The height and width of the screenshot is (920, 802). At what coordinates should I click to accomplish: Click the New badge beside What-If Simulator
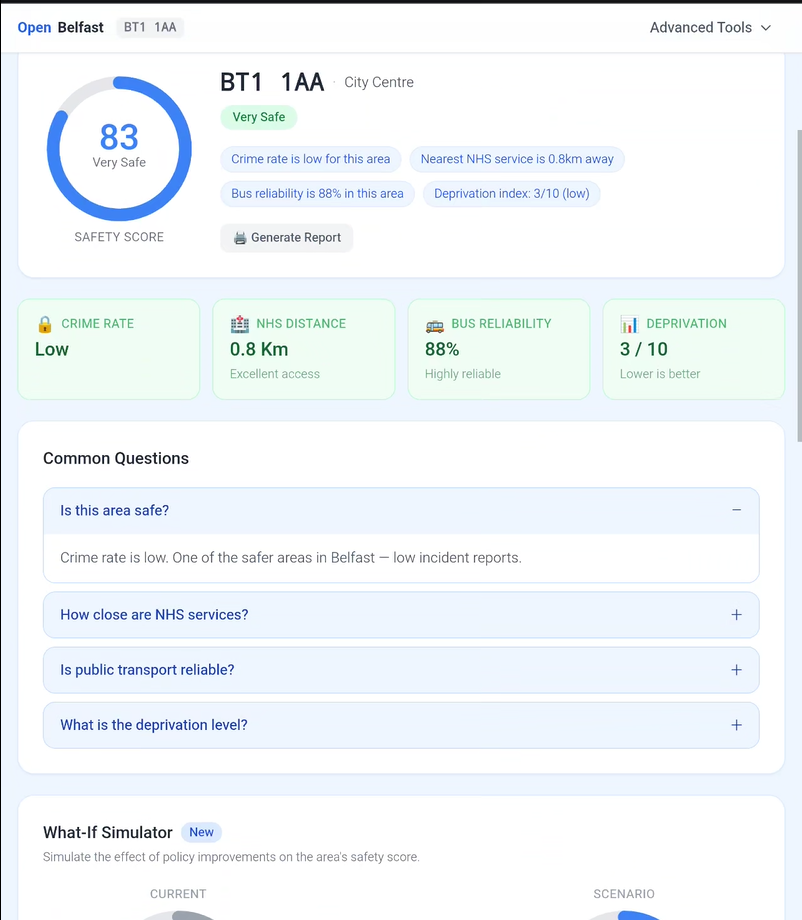point(201,832)
